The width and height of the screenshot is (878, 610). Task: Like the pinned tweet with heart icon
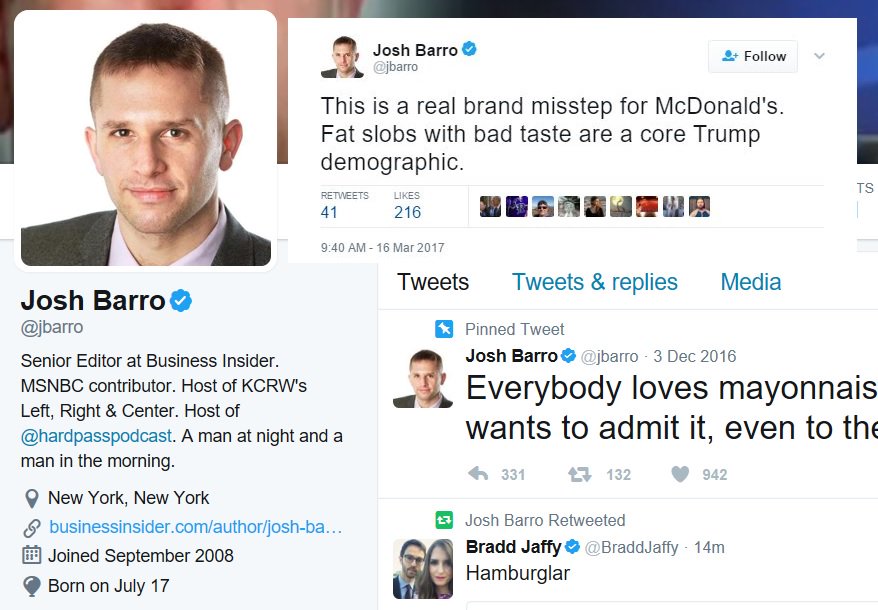[680, 474]
